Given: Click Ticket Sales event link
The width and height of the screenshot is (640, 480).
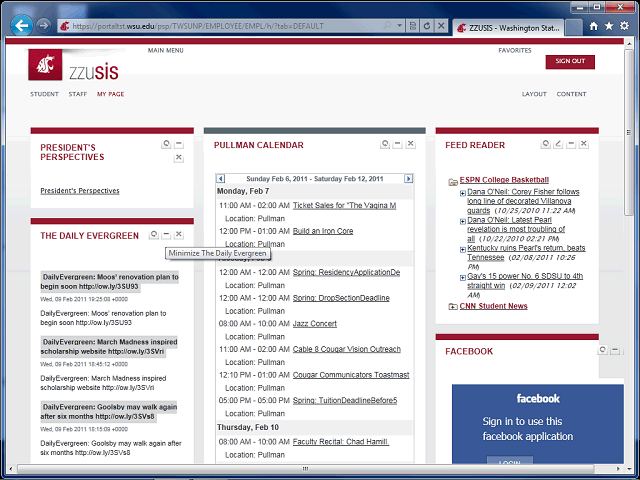Looking at the screenshot, I should (x=344, y=205).
